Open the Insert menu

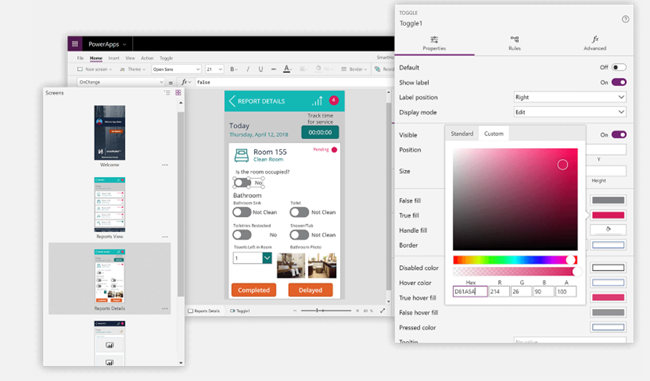point(114,58)
